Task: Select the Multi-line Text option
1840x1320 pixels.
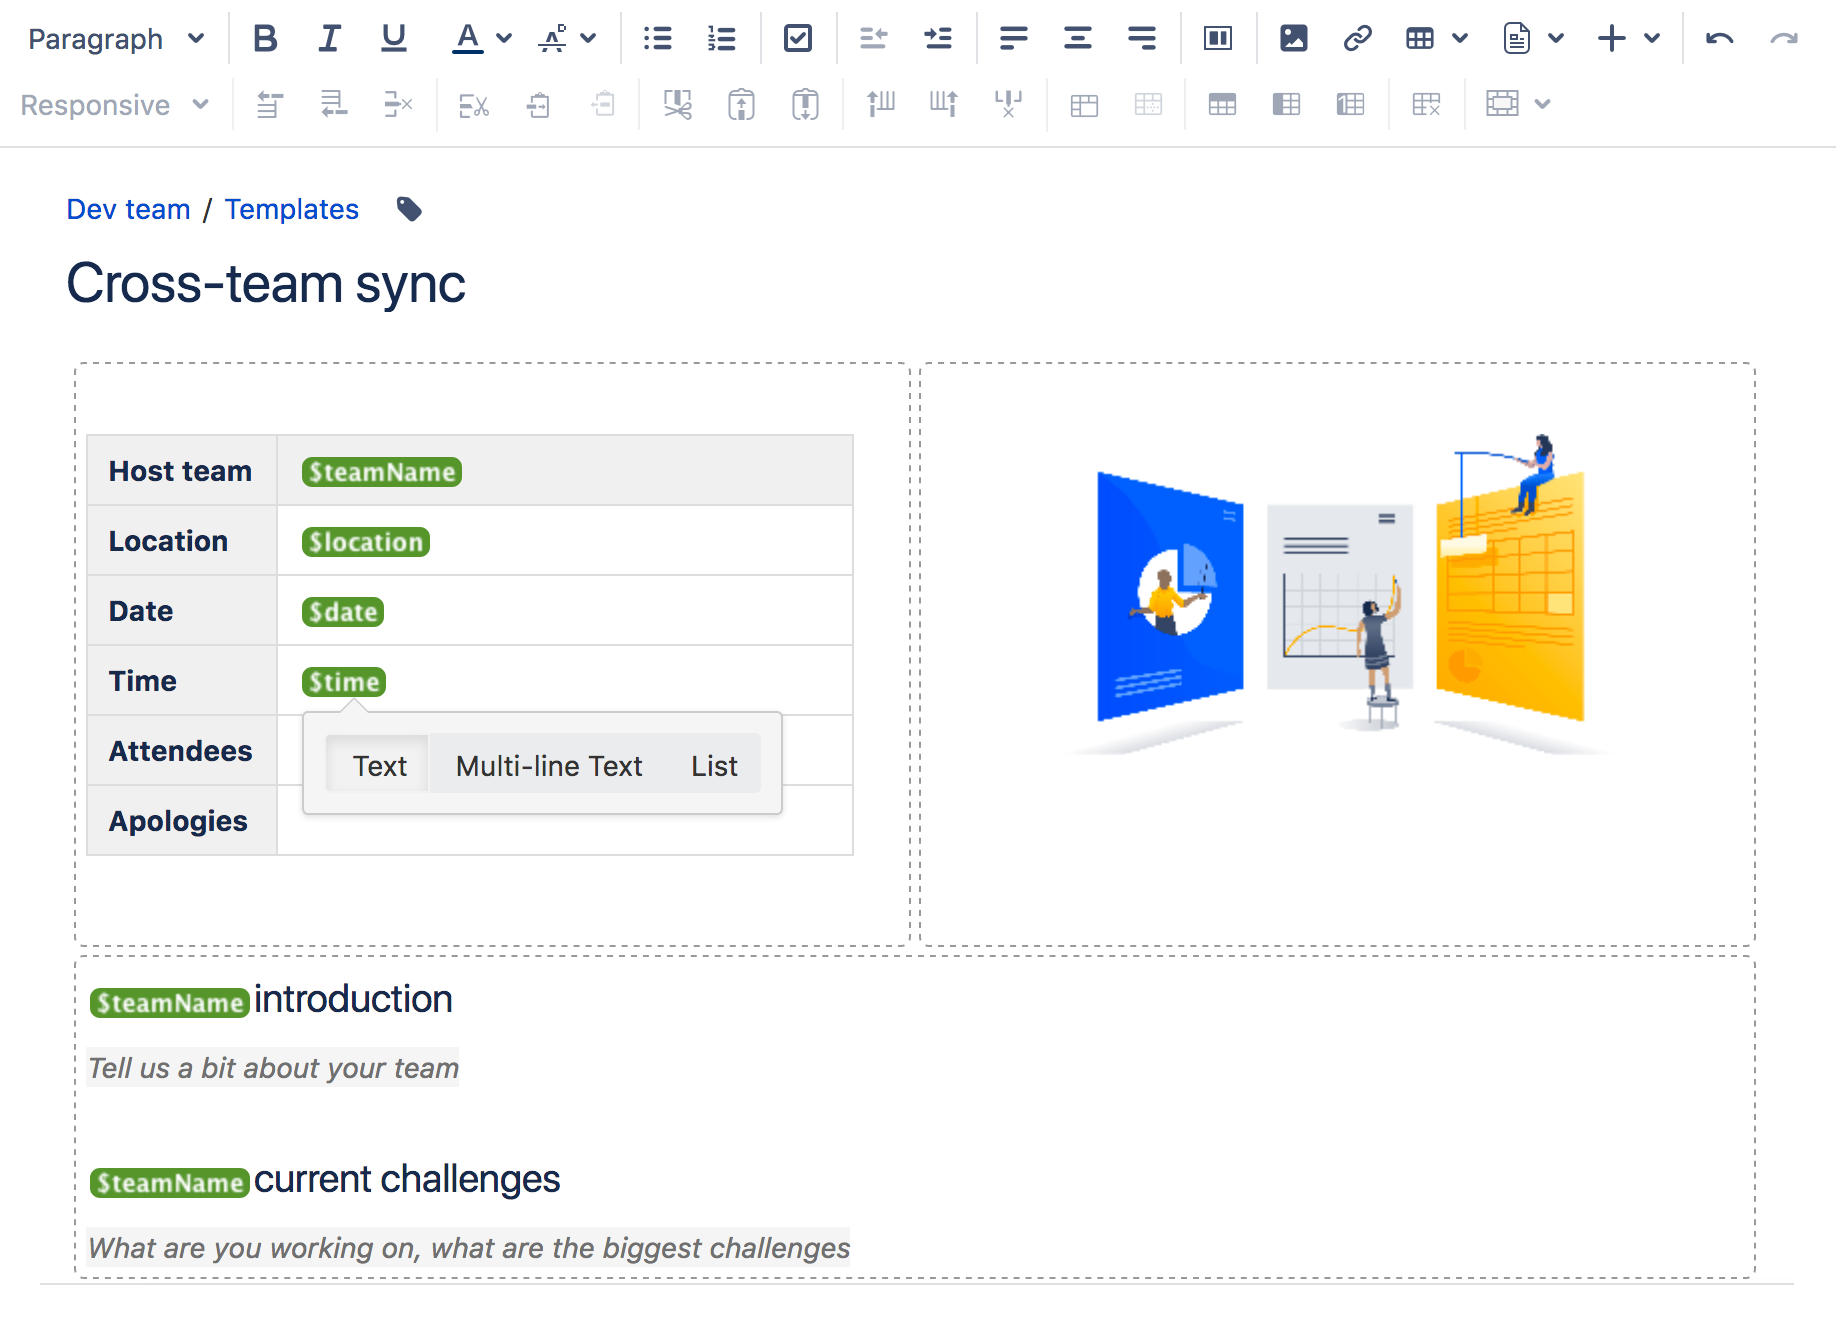Action: 548,766
